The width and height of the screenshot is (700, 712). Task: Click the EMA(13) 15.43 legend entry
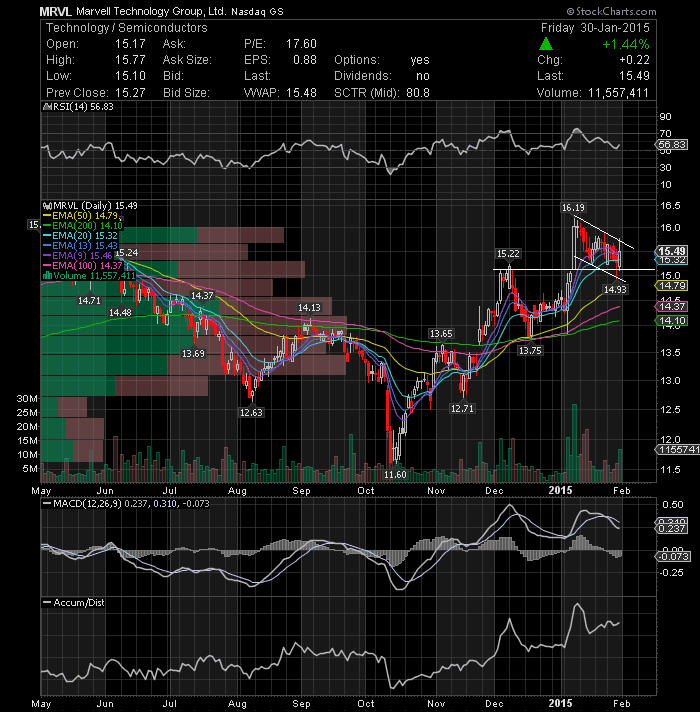tap(81, 246)
